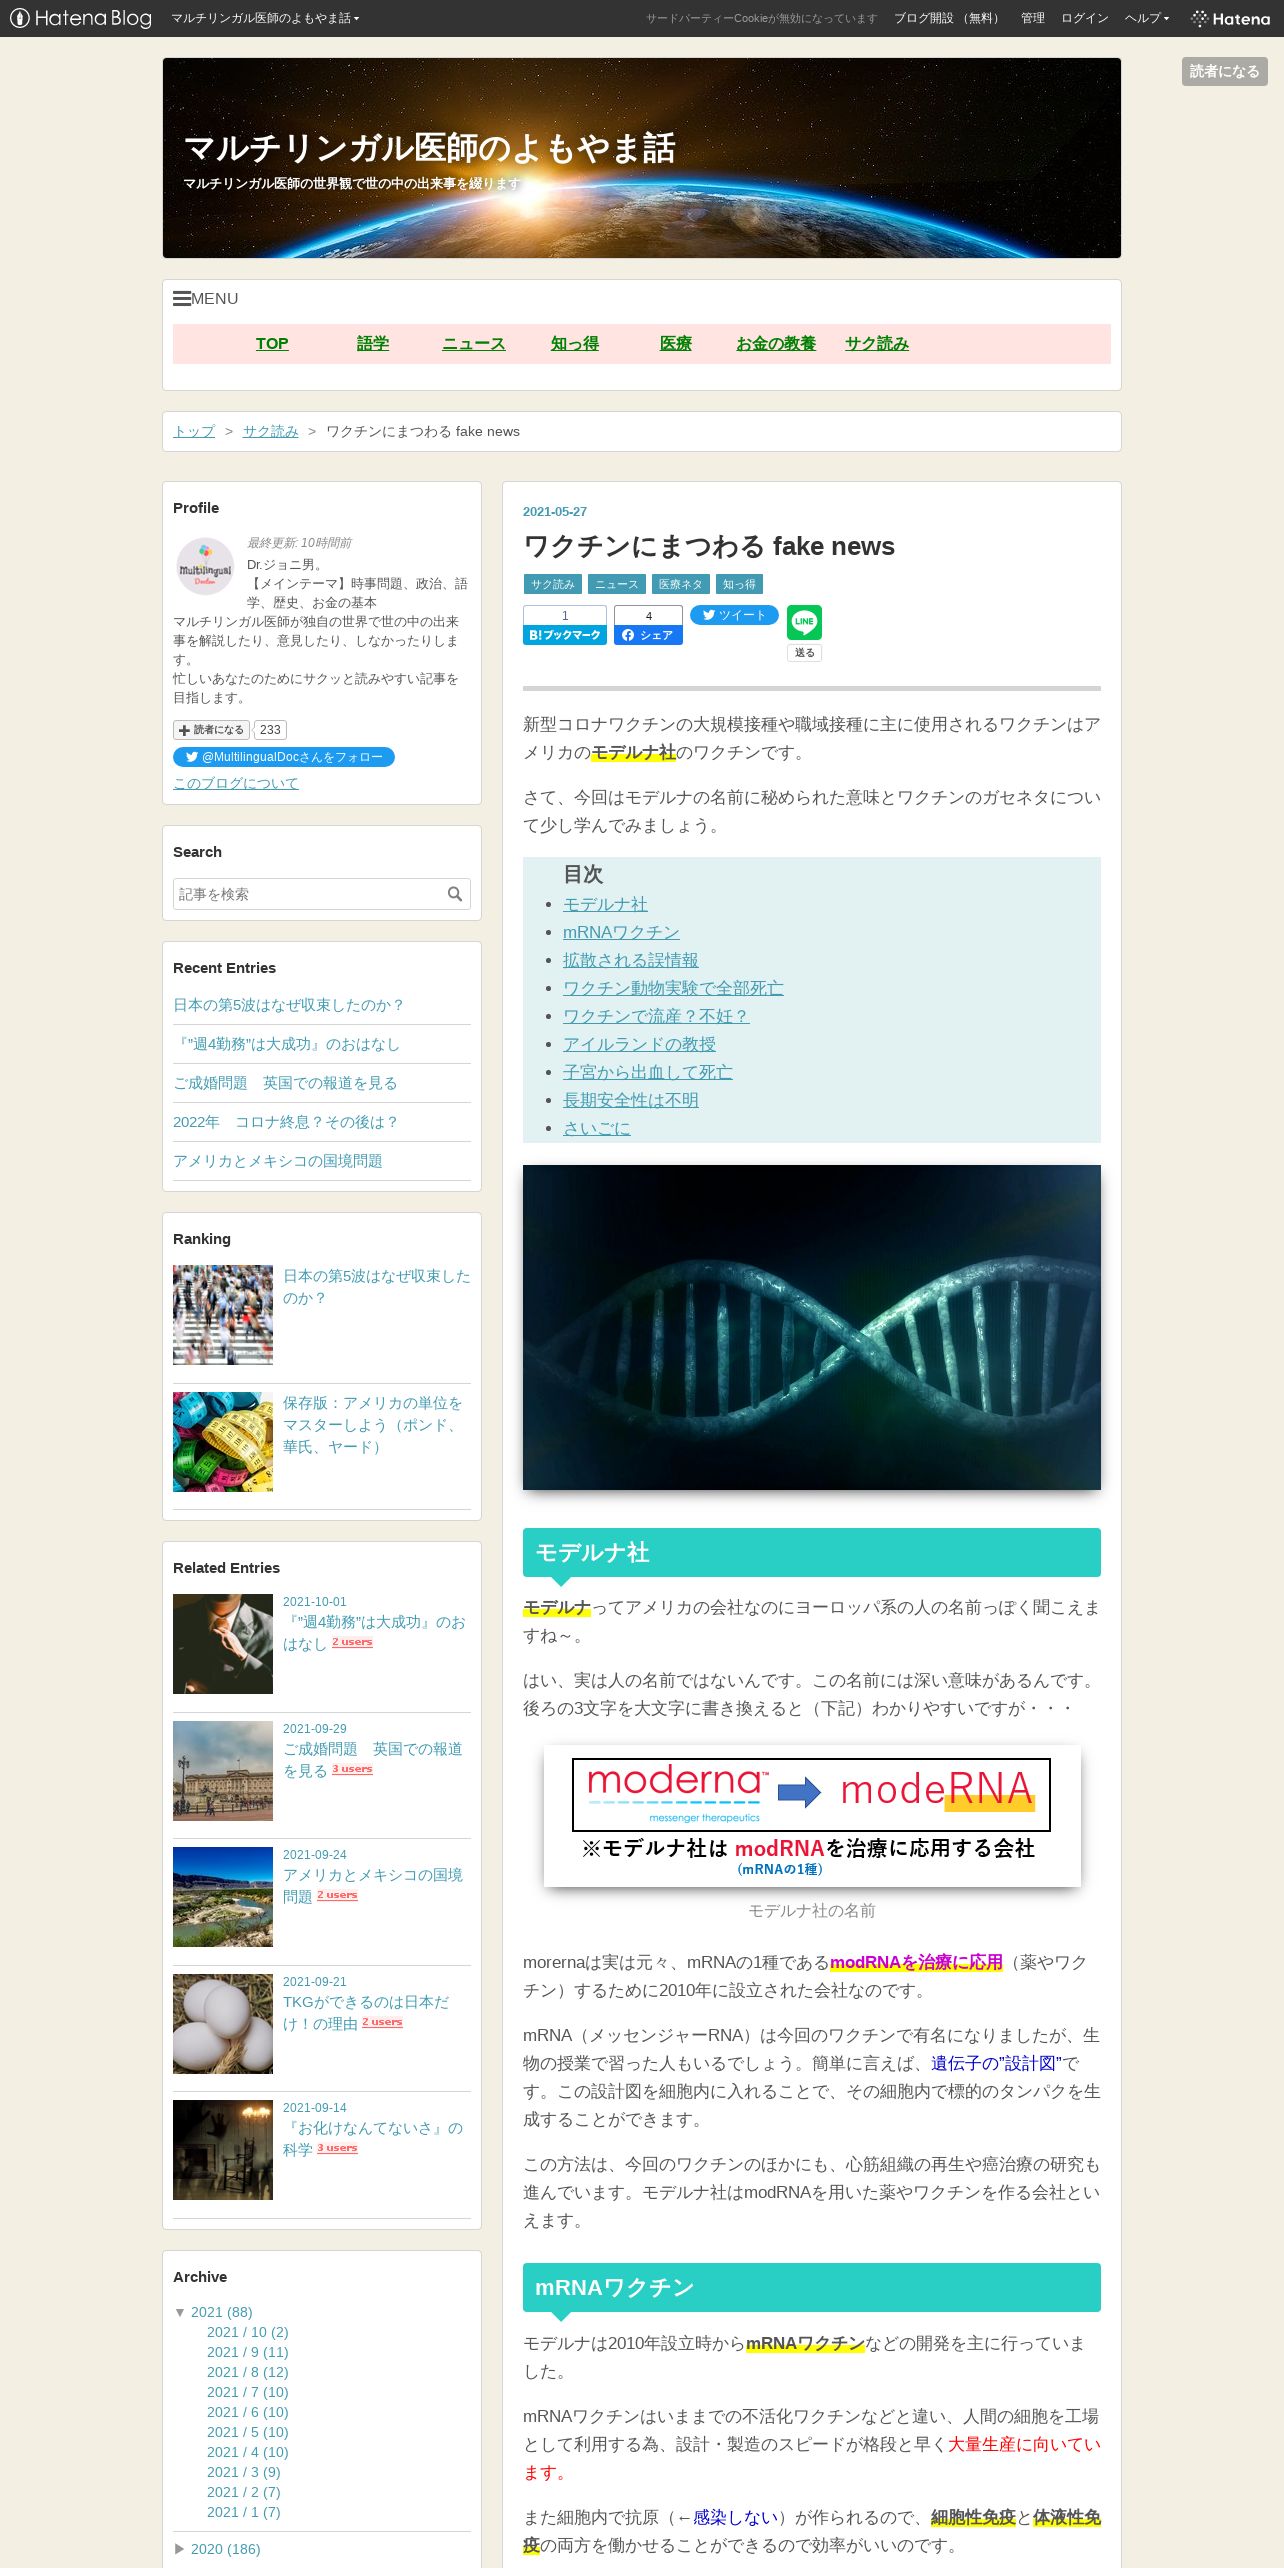Click ブログ開設（無料） in the top bar
1284x2568 pixels.
(948, 18)
